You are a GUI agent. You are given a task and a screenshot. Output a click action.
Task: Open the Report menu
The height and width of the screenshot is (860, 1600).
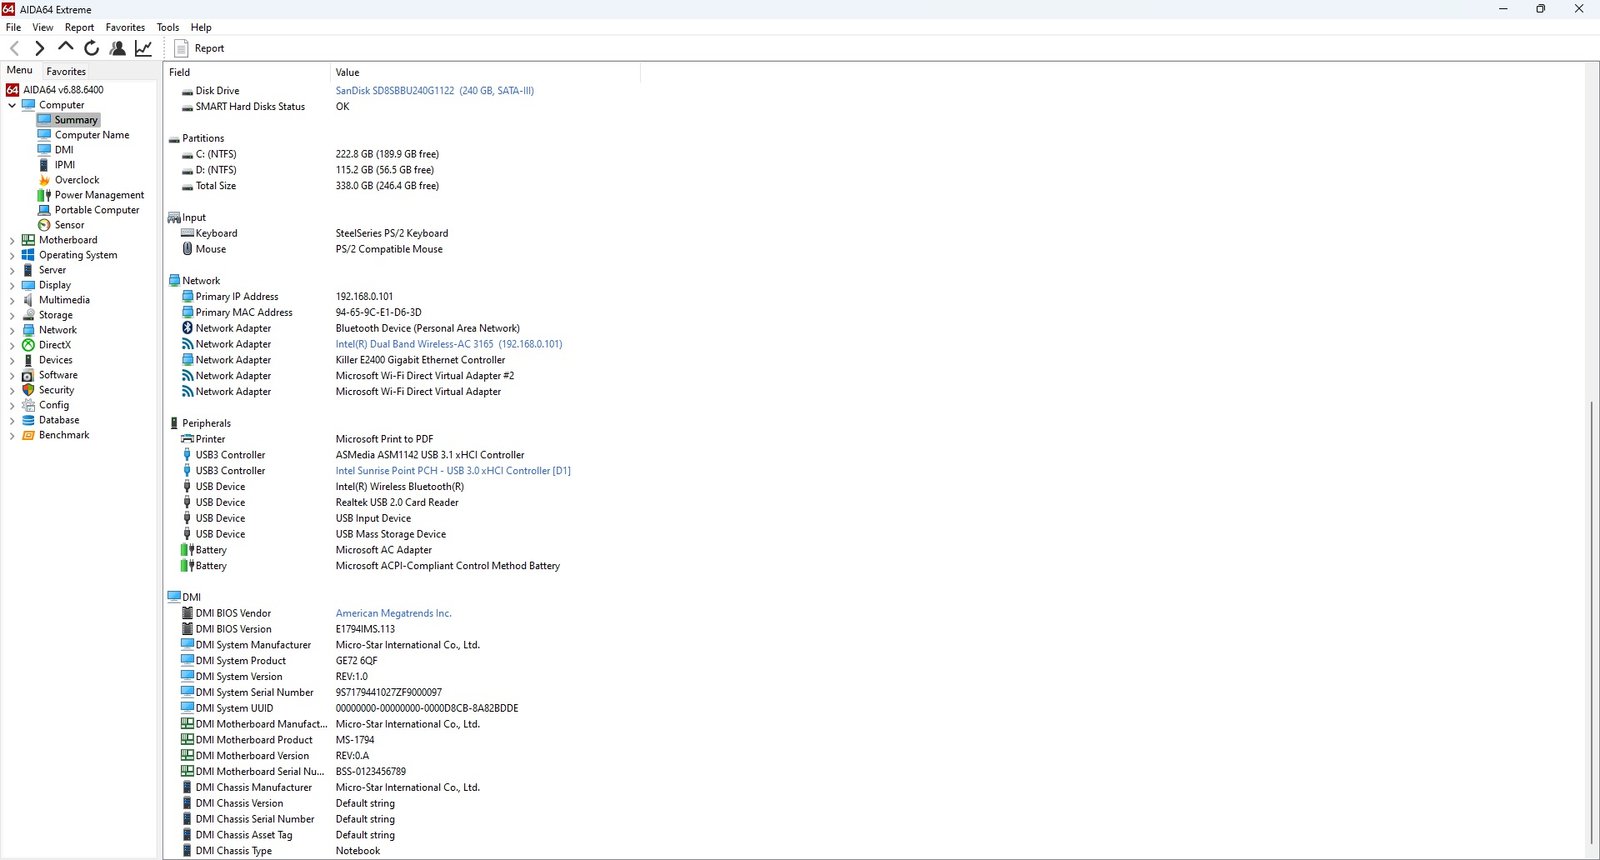[x=79, y=27]
